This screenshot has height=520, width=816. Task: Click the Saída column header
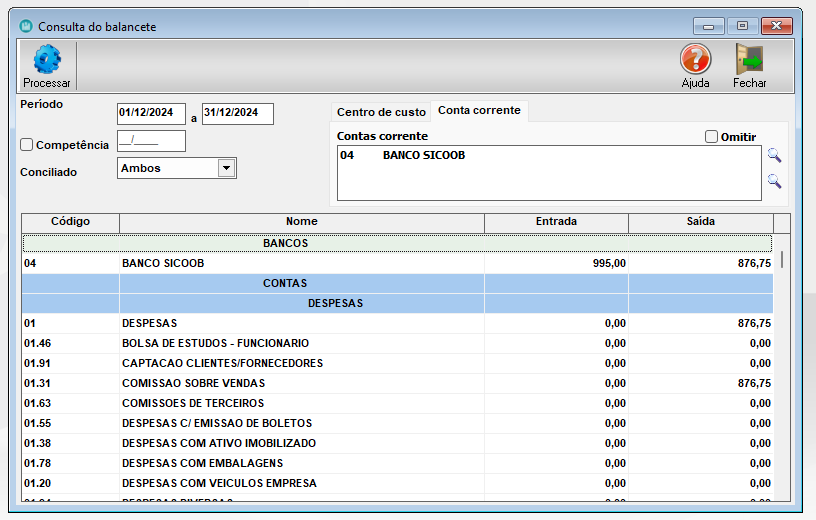click(700, 222)
